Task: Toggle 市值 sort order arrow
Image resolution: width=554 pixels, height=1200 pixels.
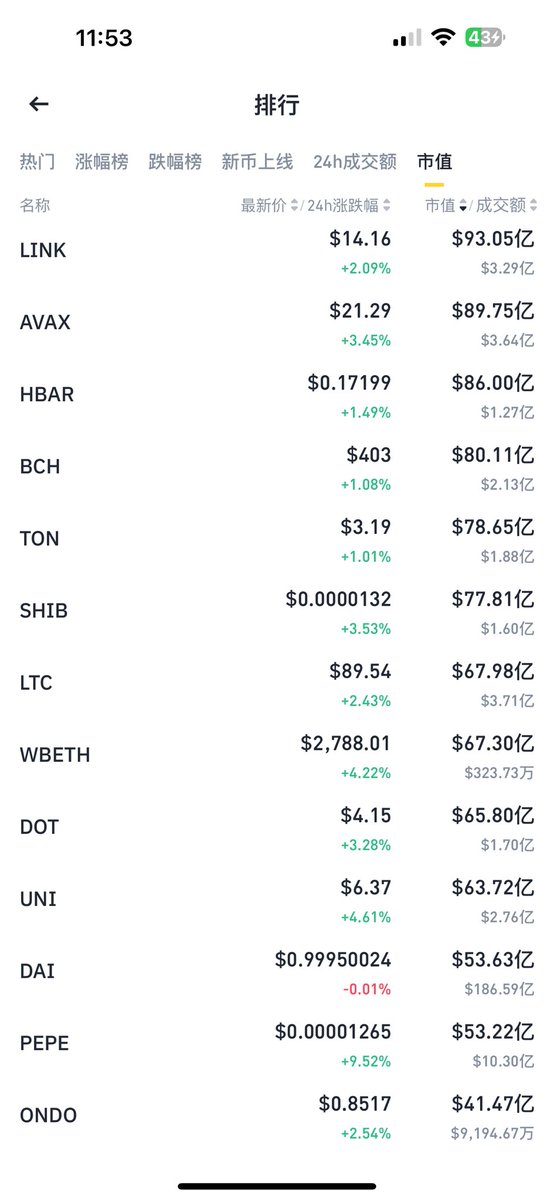Action: click(x=463, y=206)
